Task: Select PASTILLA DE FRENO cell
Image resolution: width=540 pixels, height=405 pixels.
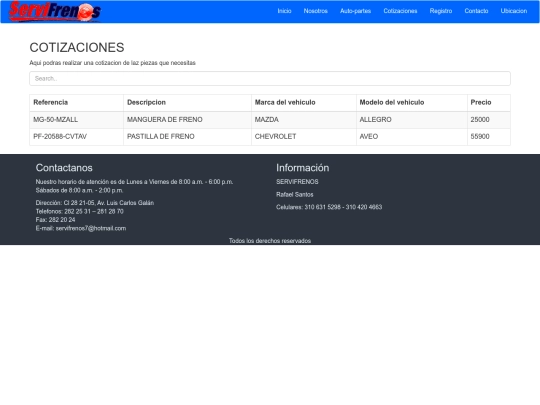Action: [x=187, y=137]
